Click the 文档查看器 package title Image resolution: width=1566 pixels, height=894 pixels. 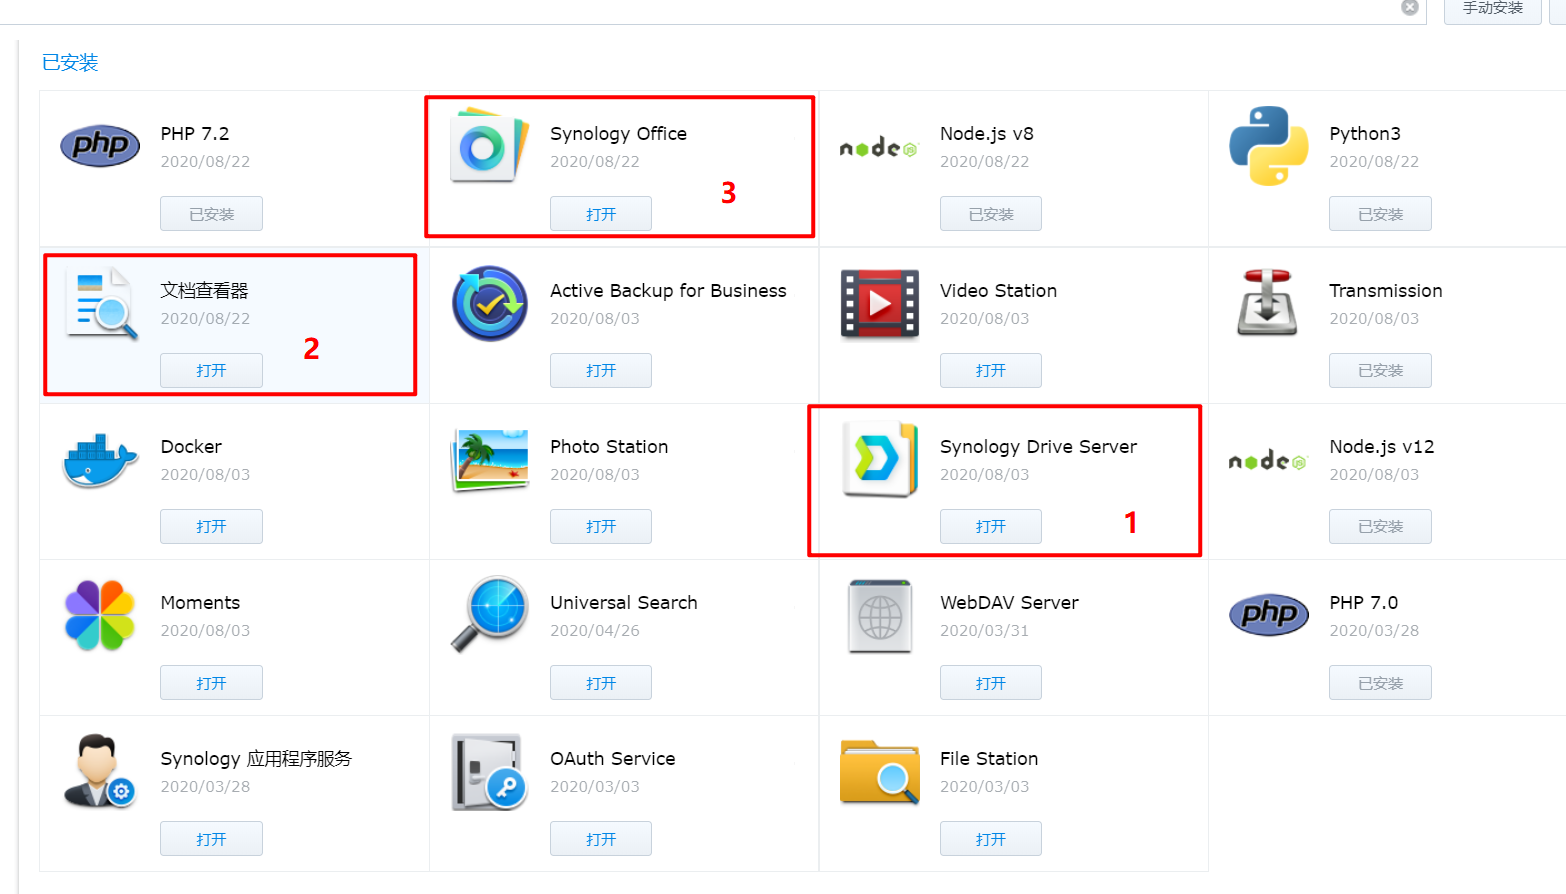pyautogui.click(x=204, y=290)
